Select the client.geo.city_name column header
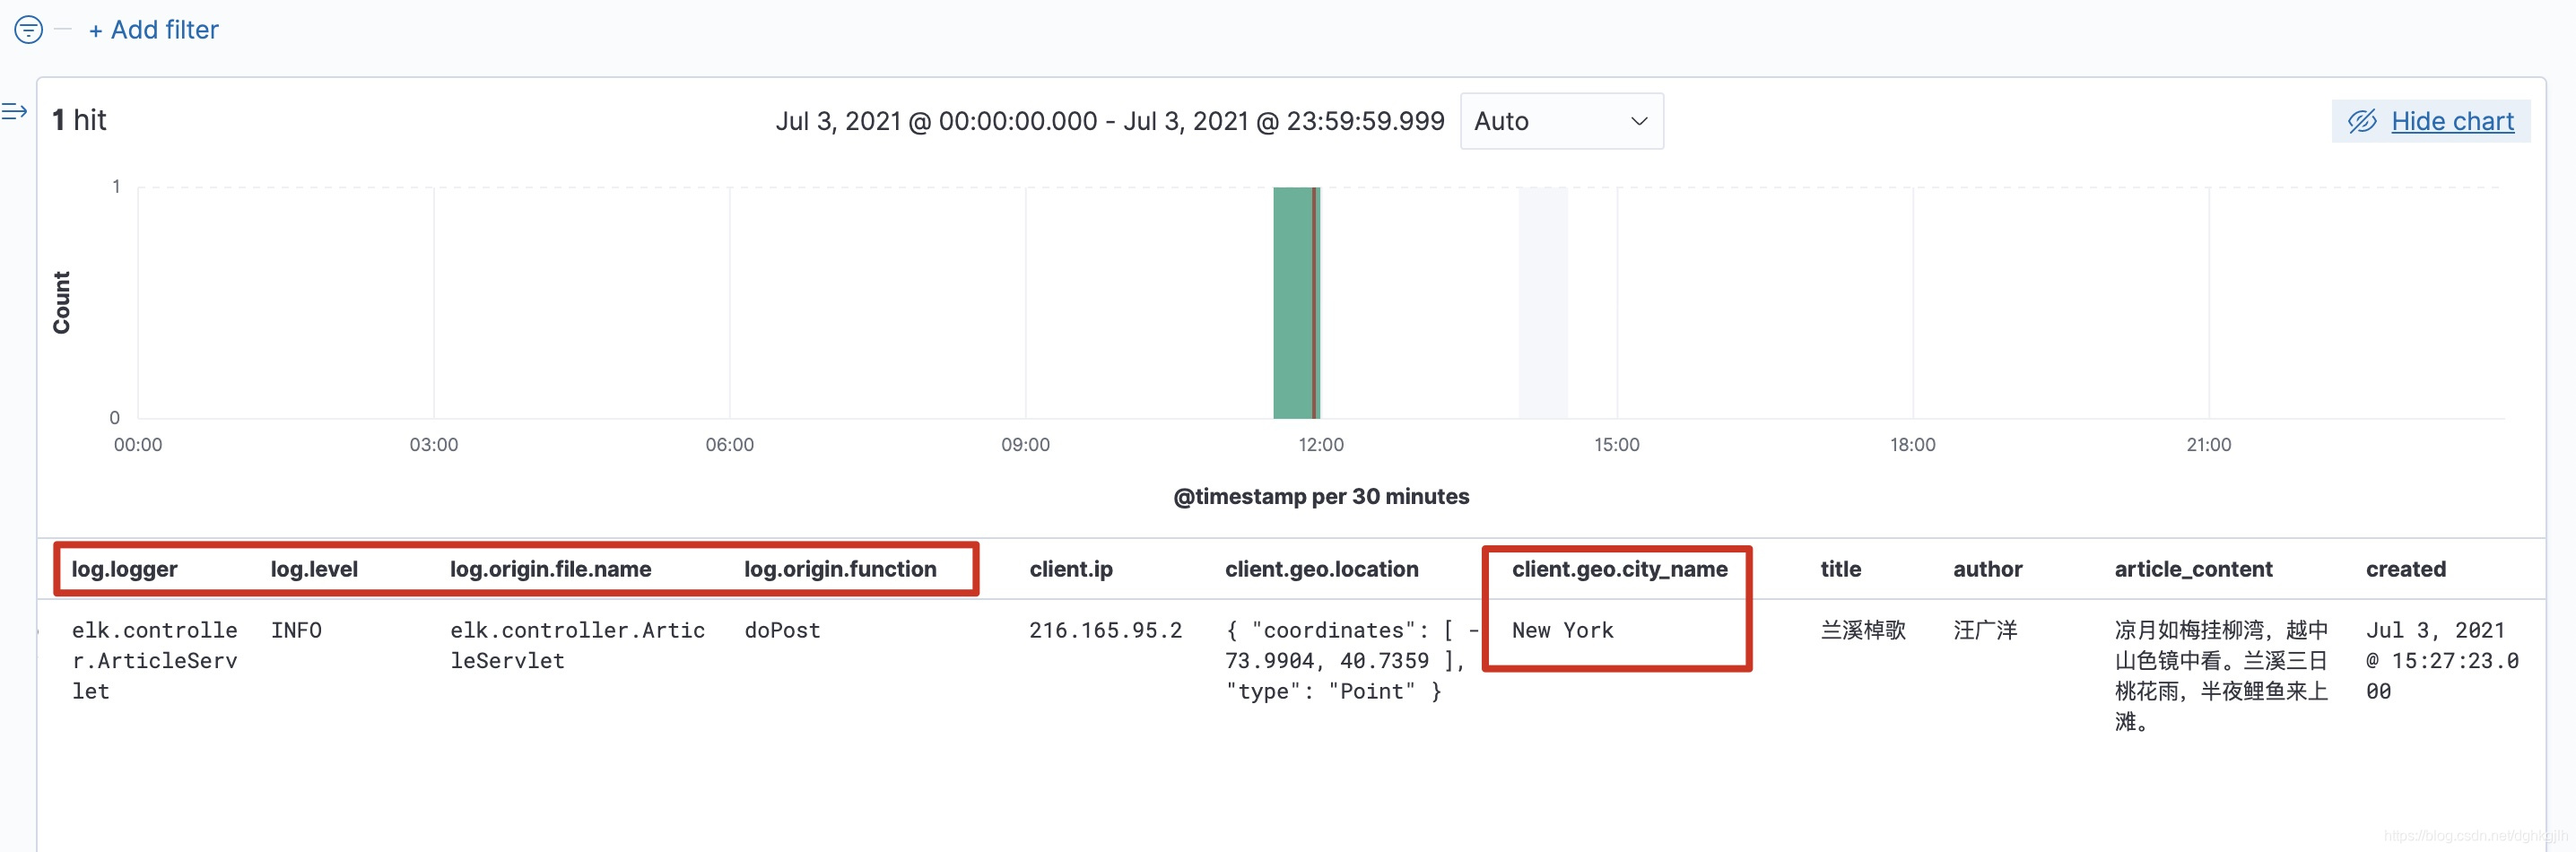This screenshot has width=2576, height=852. 1619,569
